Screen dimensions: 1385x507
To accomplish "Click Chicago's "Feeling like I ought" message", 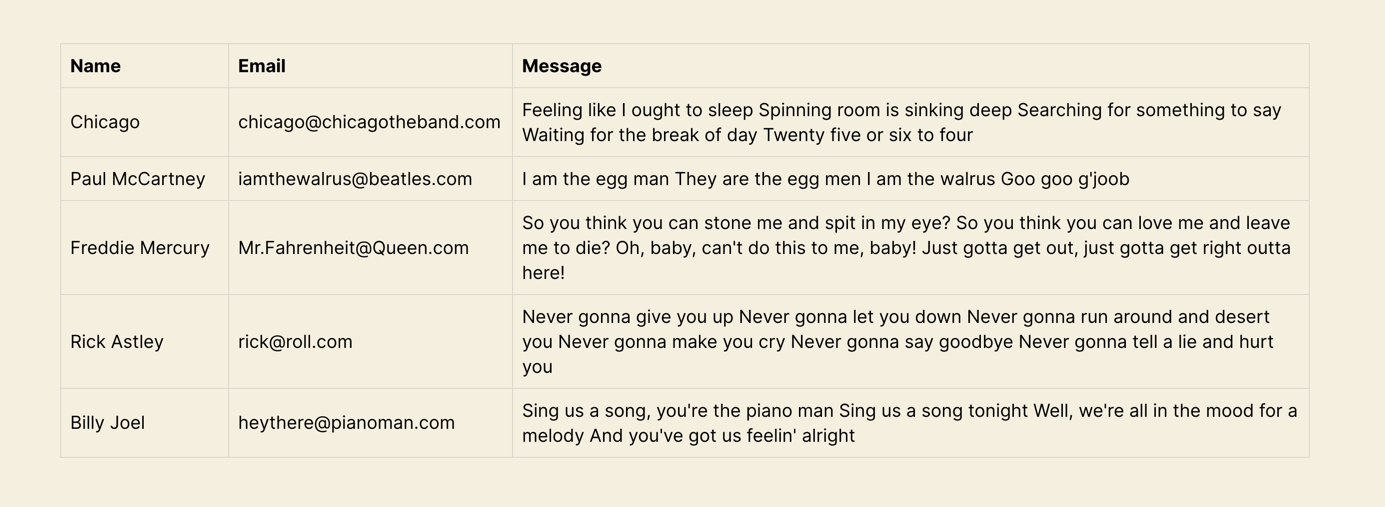I will (x=901, y=122).
